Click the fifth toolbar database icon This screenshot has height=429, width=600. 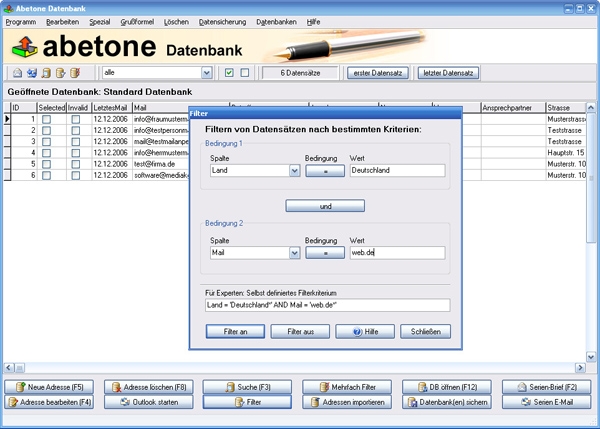click(76, 73)
